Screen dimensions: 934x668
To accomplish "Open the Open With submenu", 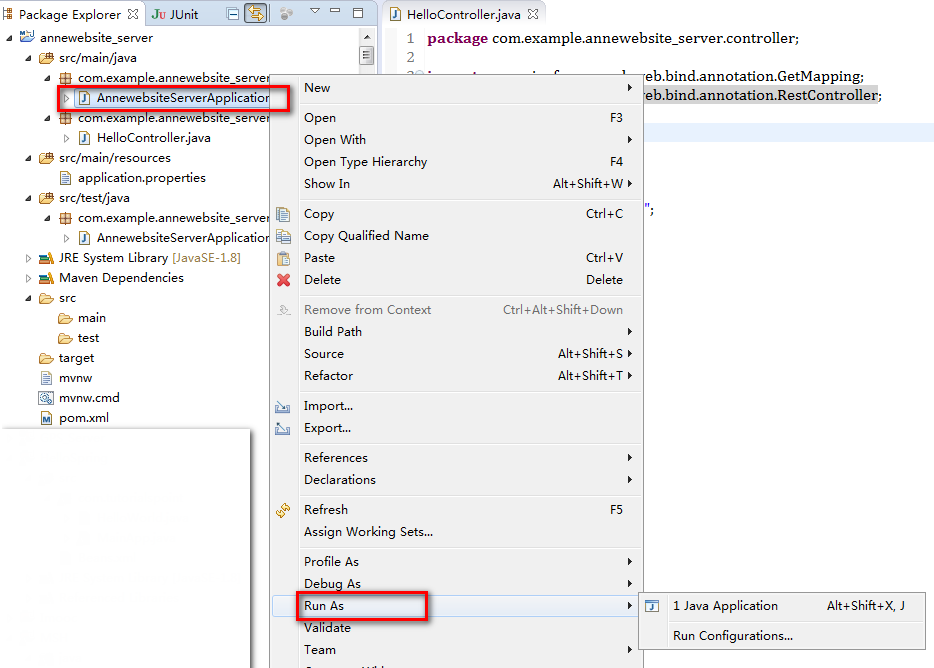I will [x=456, y=140].
